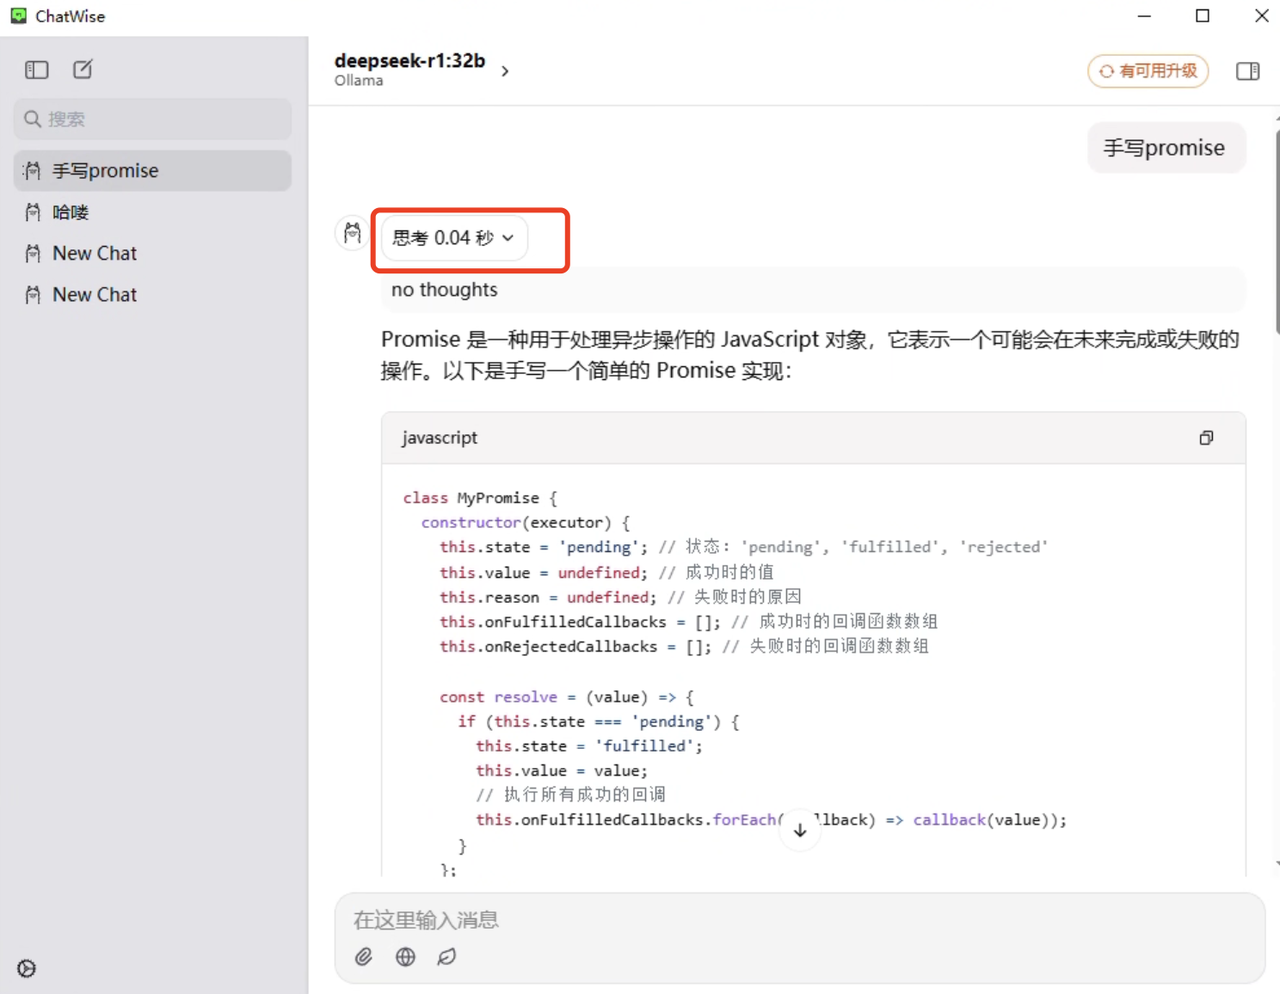Click the 'constructor(executor) {' code line
The image size is (1280, 994).
(x=526, y=522)
